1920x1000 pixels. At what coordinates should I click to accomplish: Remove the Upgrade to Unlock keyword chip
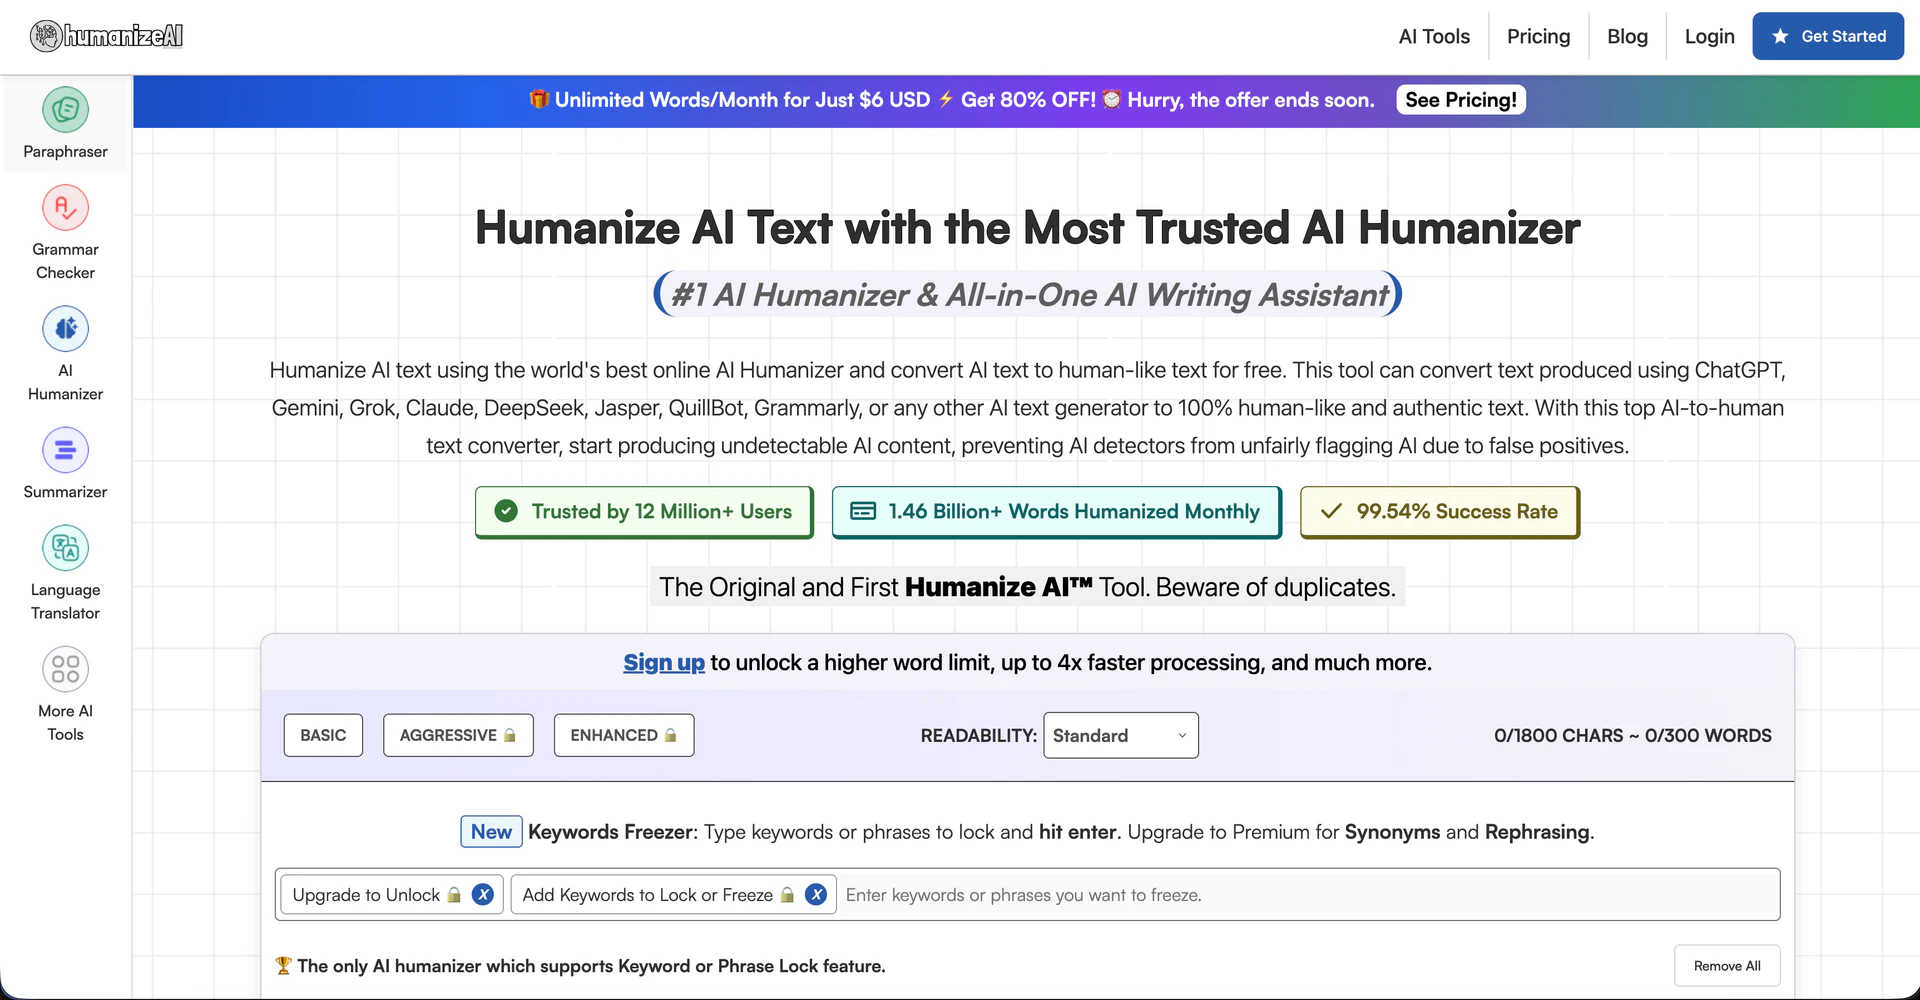coord(483,895)
